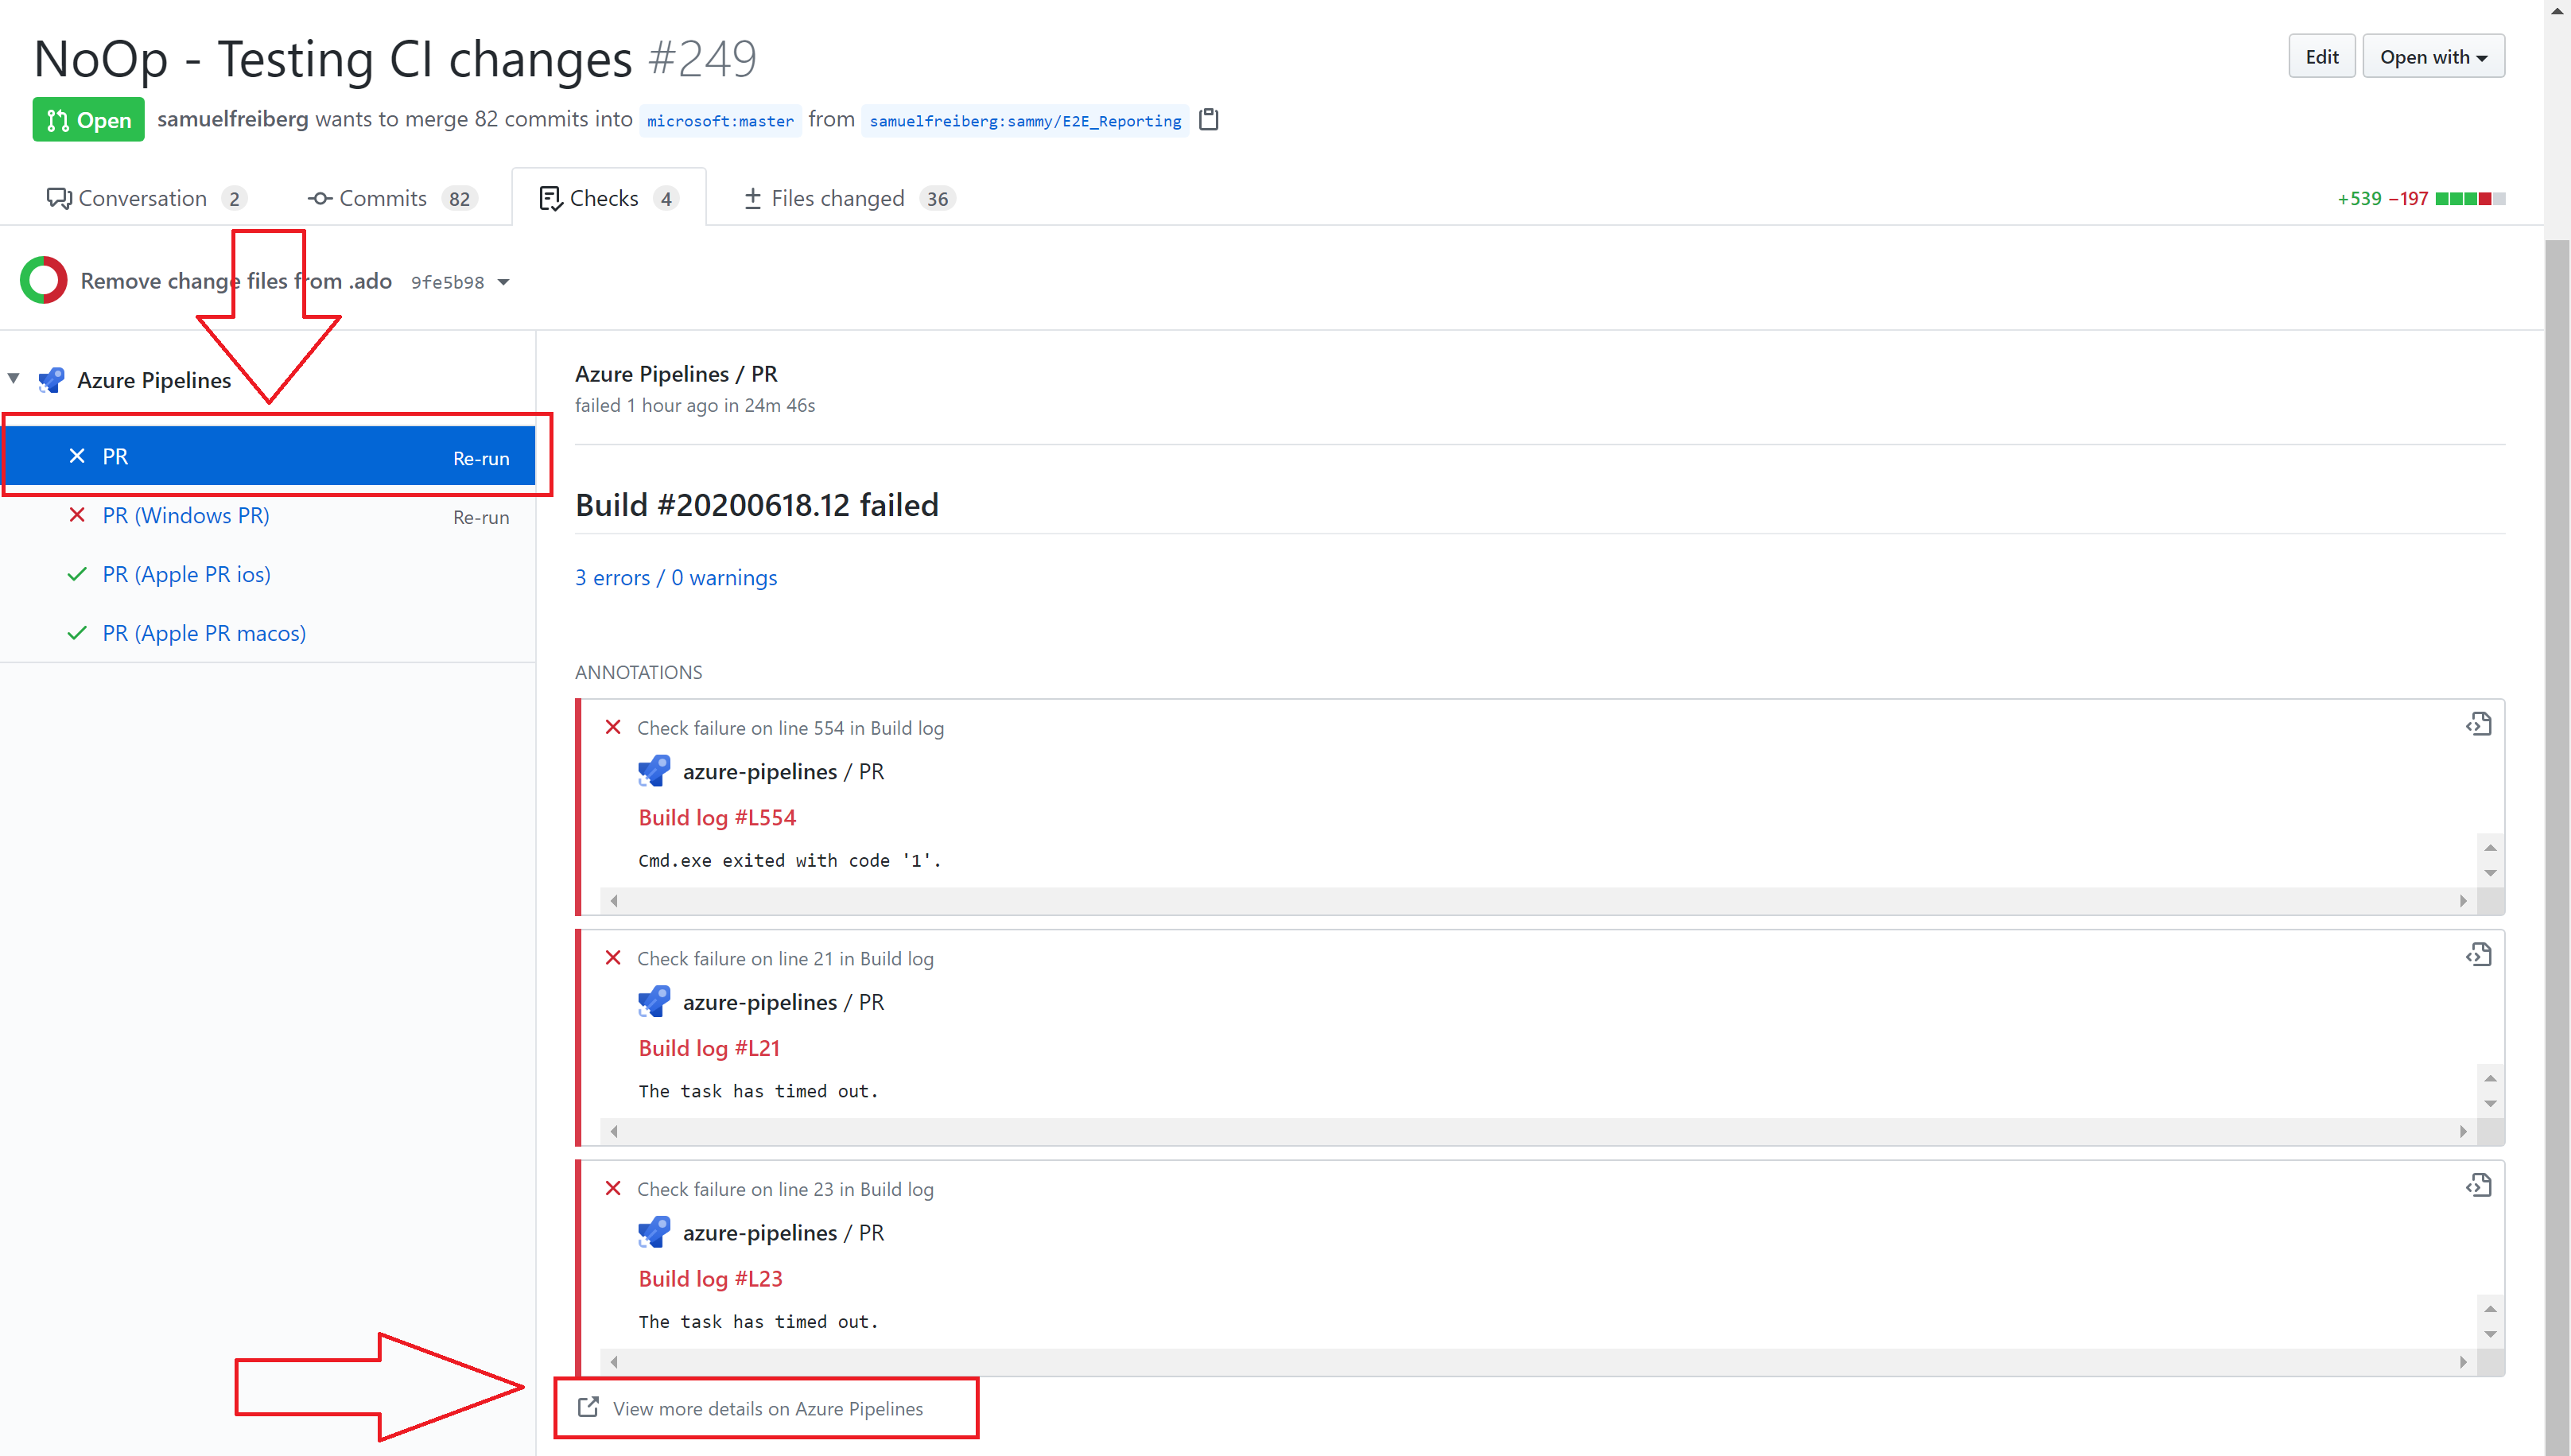
Task: Click text 'Cmd.exe exited with code '1'.'
Action: [x=790, y=860]
